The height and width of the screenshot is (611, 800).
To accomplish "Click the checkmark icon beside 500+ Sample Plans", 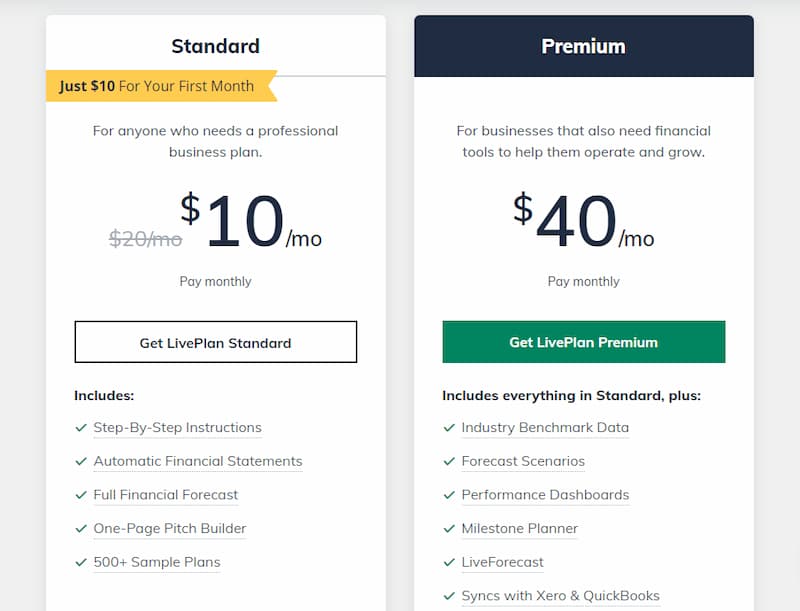I will (x=81, y=562).
